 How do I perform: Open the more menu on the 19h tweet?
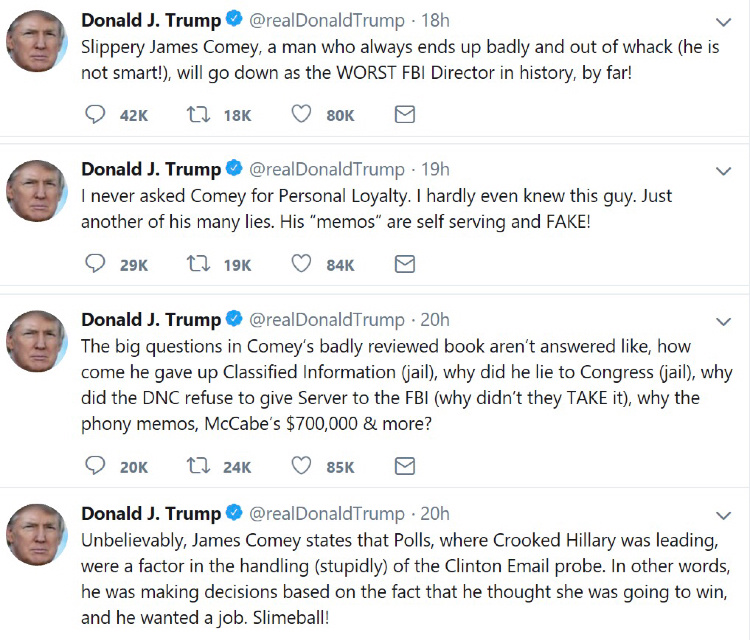point(724,170)
